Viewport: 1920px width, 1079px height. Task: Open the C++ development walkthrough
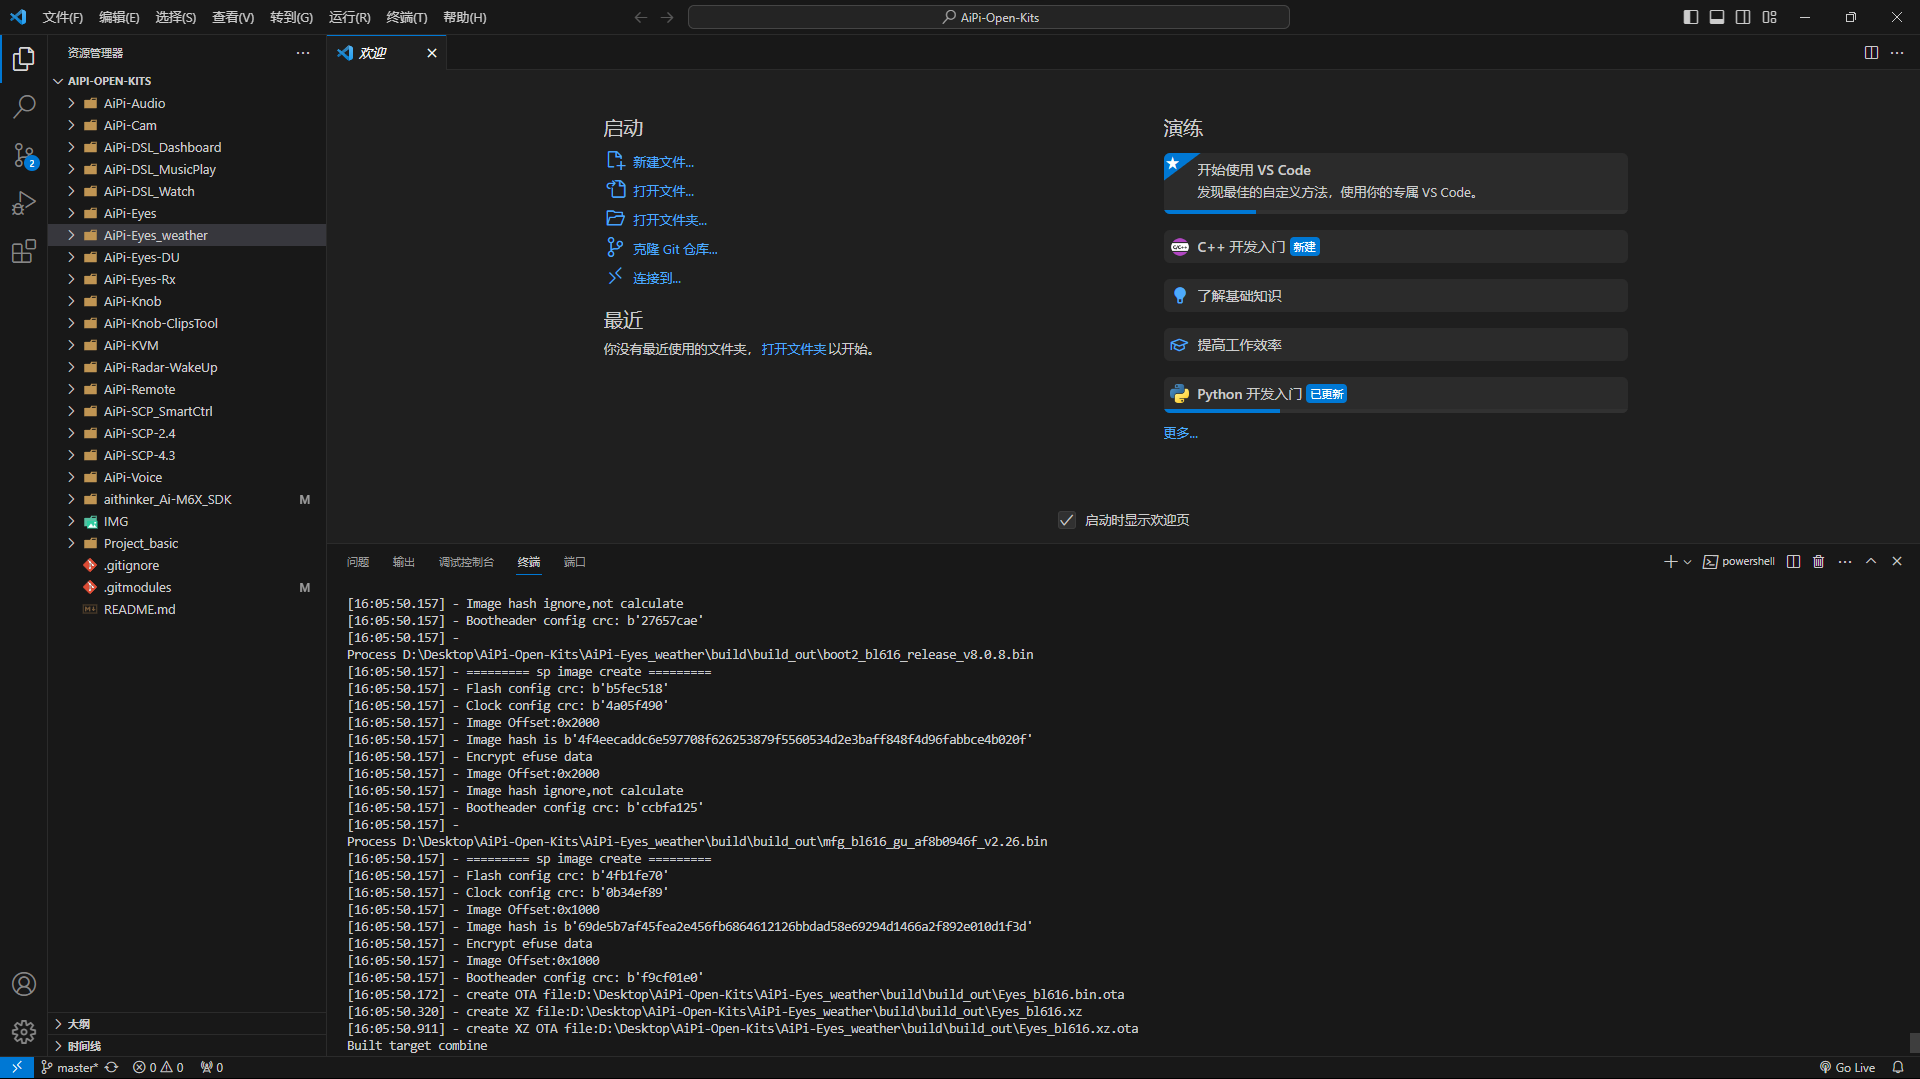1395,247
